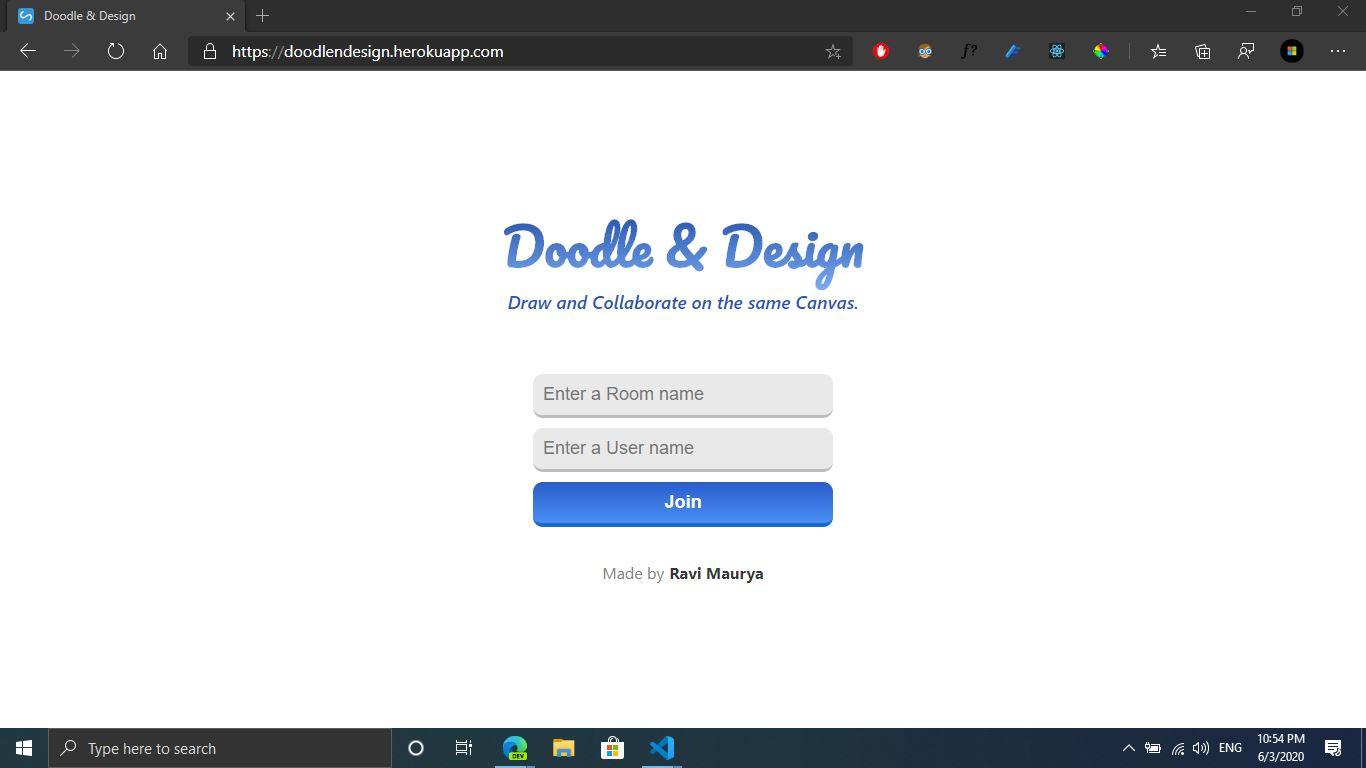Open the Ravi Maurya author link
This screenshot has width=1366, height=768.
pyautogui.click(x=716, y=574)
